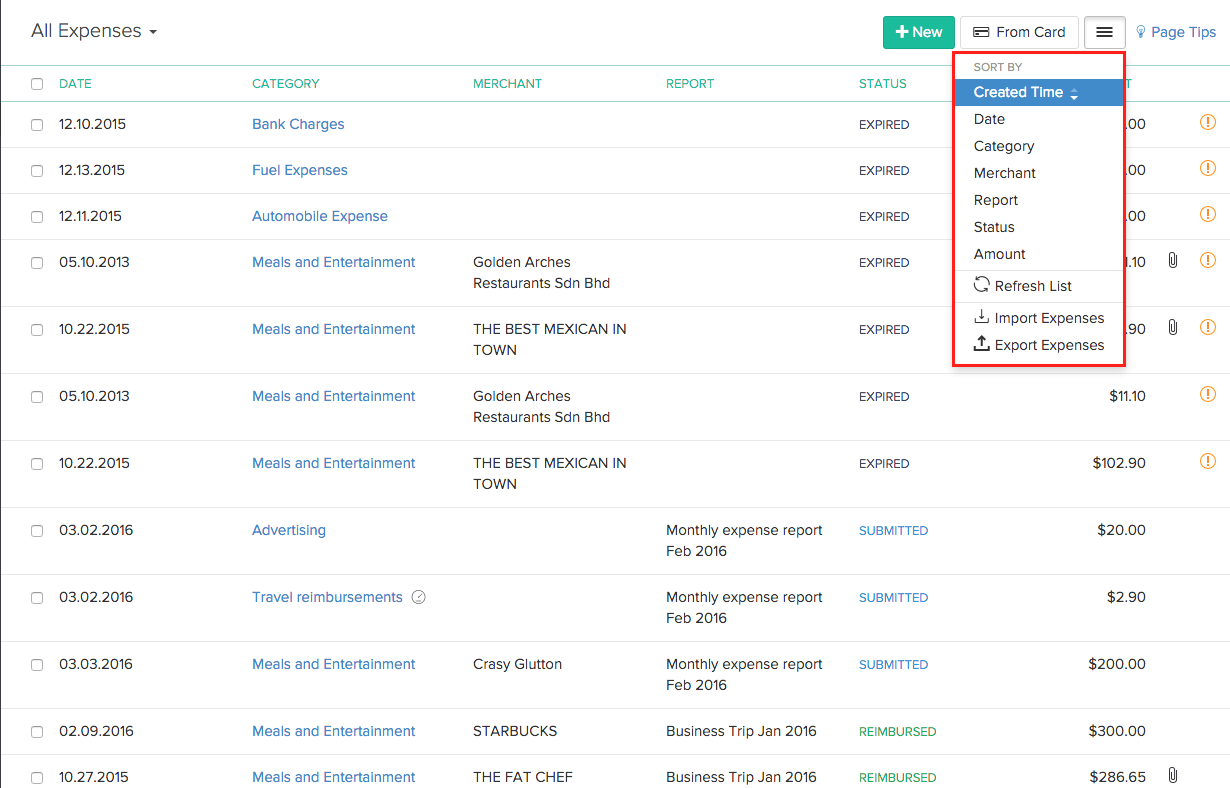This screenshot has width=1230, height=788.
Task: Choose Merchant in the Sort By menu
Action: [1004, 173]
